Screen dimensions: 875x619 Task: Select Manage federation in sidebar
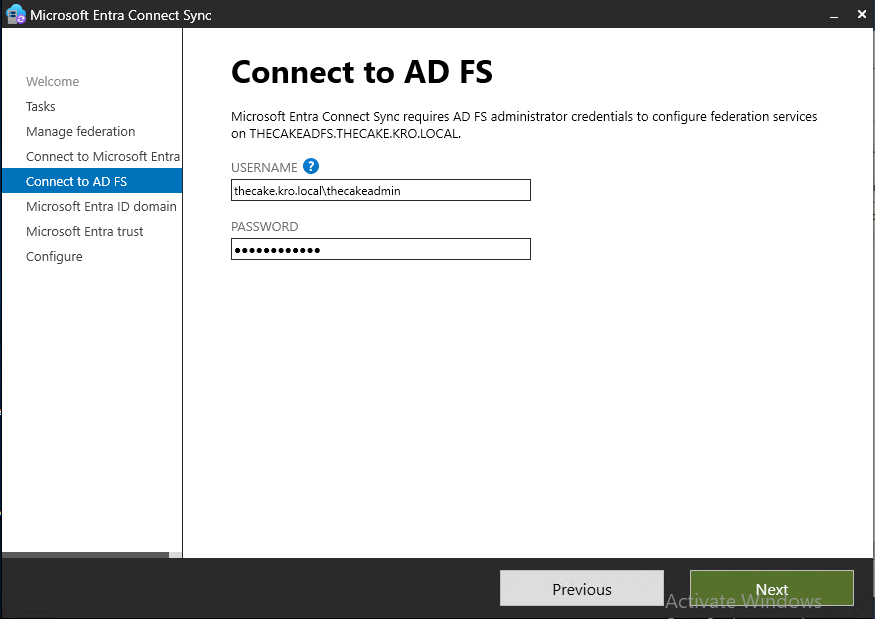[x=80, y=132]
